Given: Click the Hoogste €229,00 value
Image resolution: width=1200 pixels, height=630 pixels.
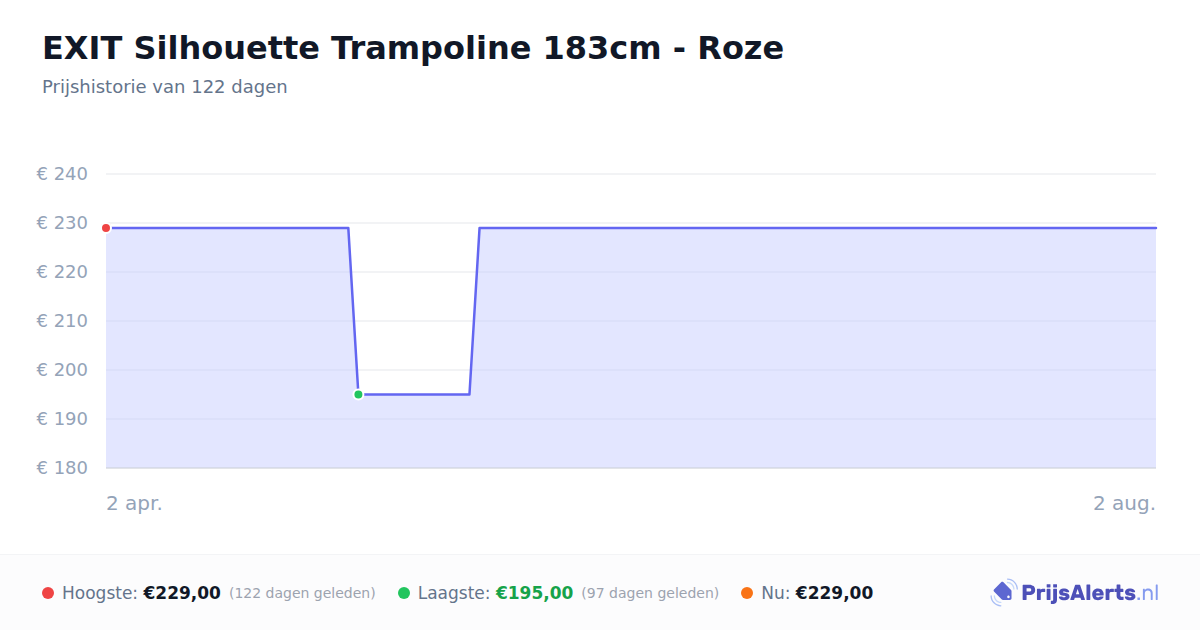Looking at the screenshot, I should pos(182,593).
